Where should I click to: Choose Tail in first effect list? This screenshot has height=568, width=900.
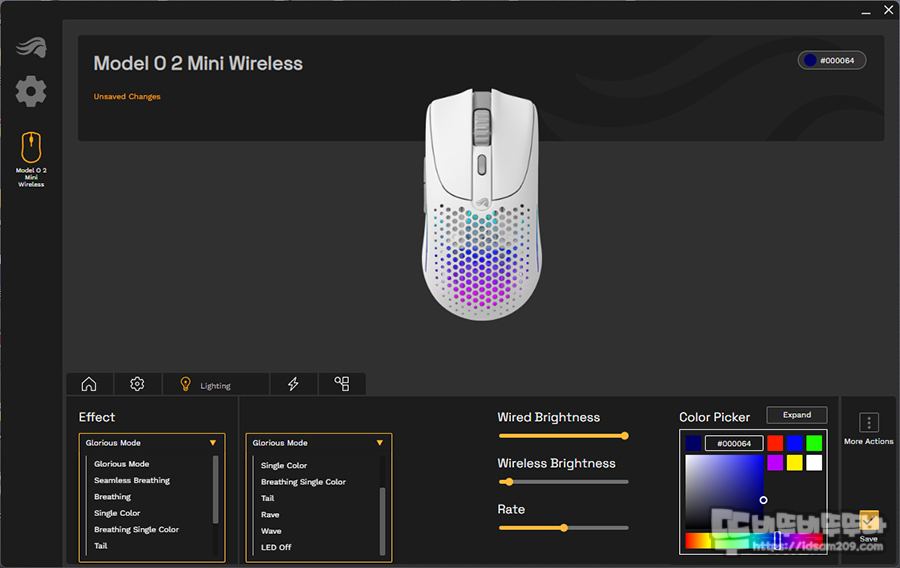(x=101, y=546)
